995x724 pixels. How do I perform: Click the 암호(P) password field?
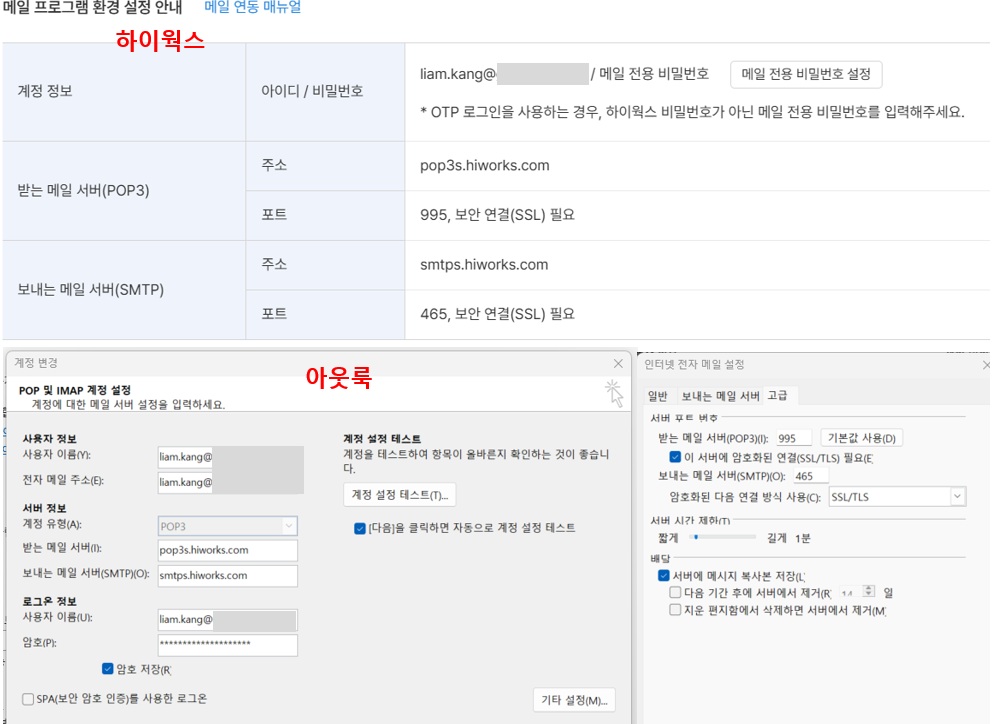pos(227,644)
